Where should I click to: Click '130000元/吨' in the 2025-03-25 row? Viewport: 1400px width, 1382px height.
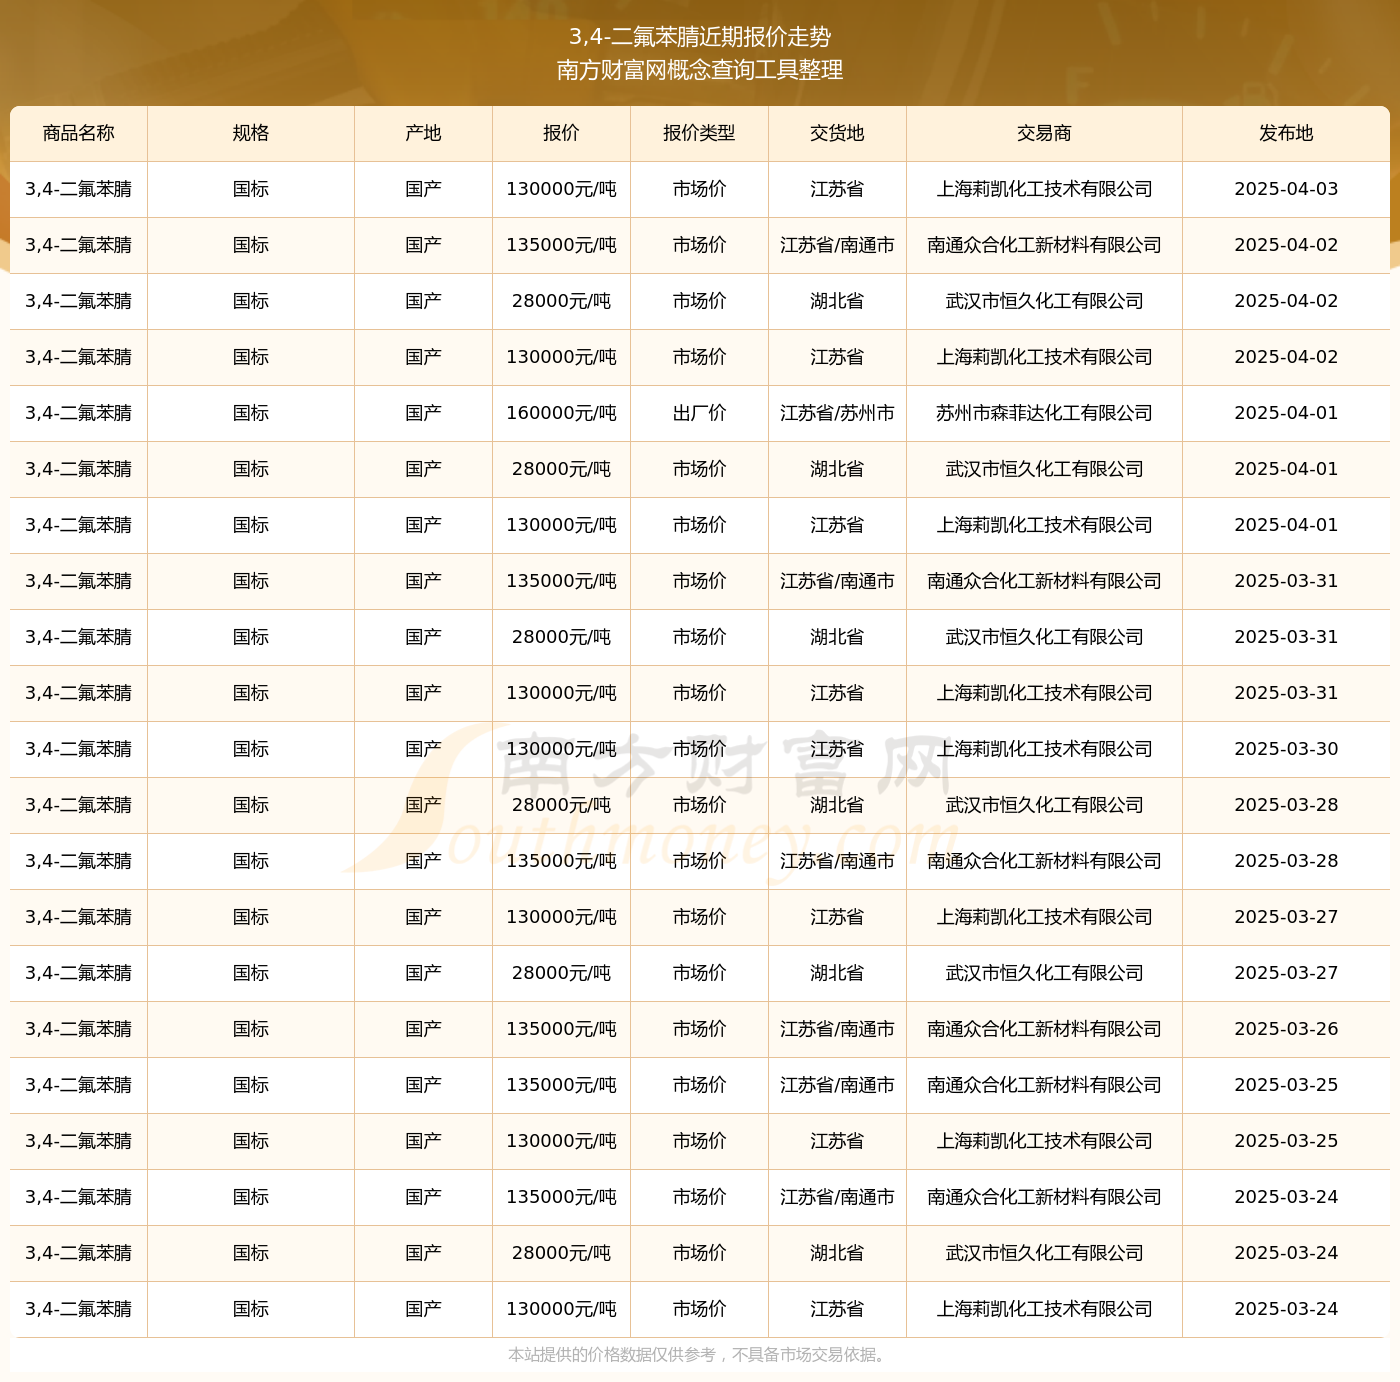[561, 1141]
